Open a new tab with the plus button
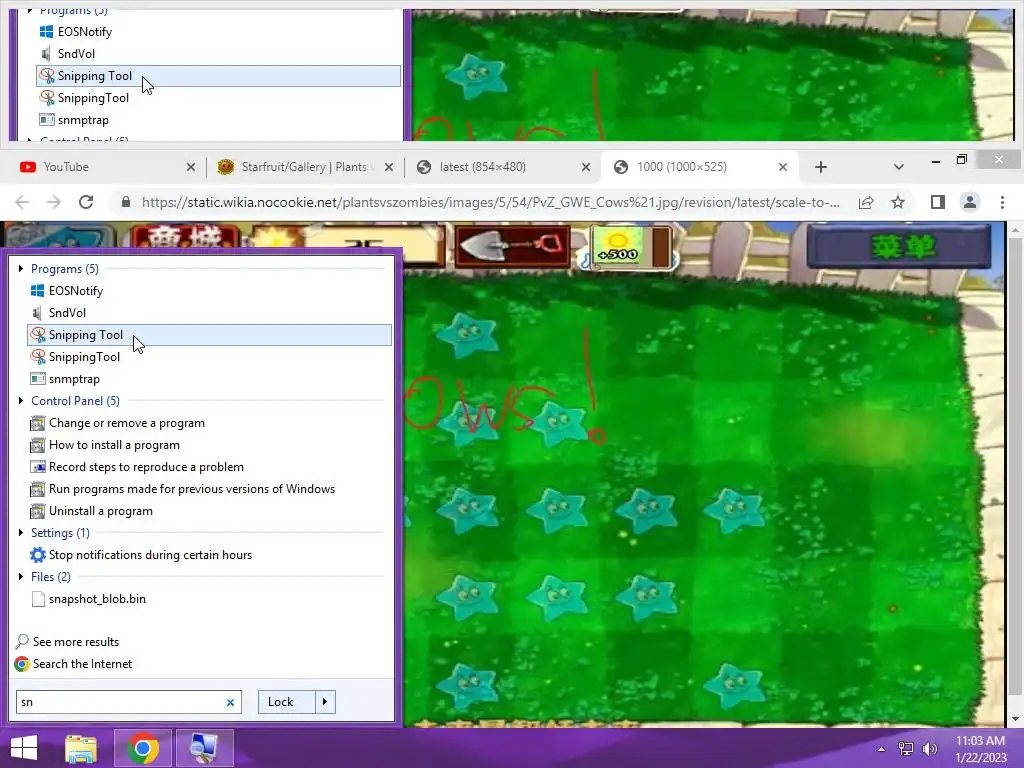 click(821, 167)
